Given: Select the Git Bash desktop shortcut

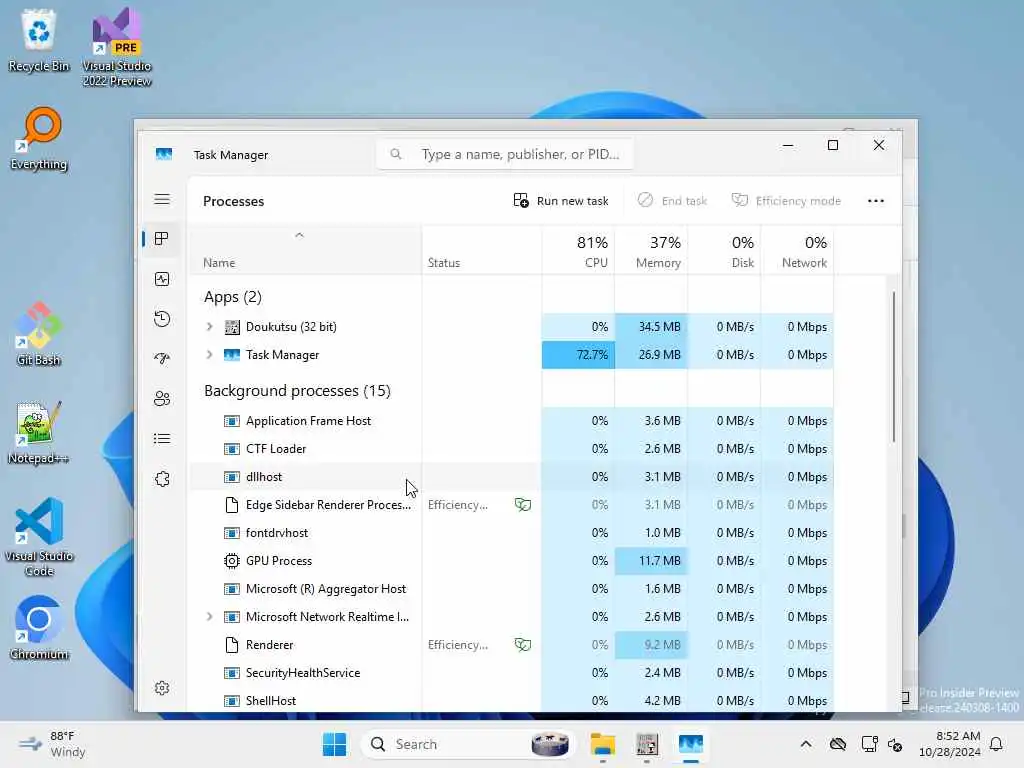Looking at the screenshot, I should point(39,334).
